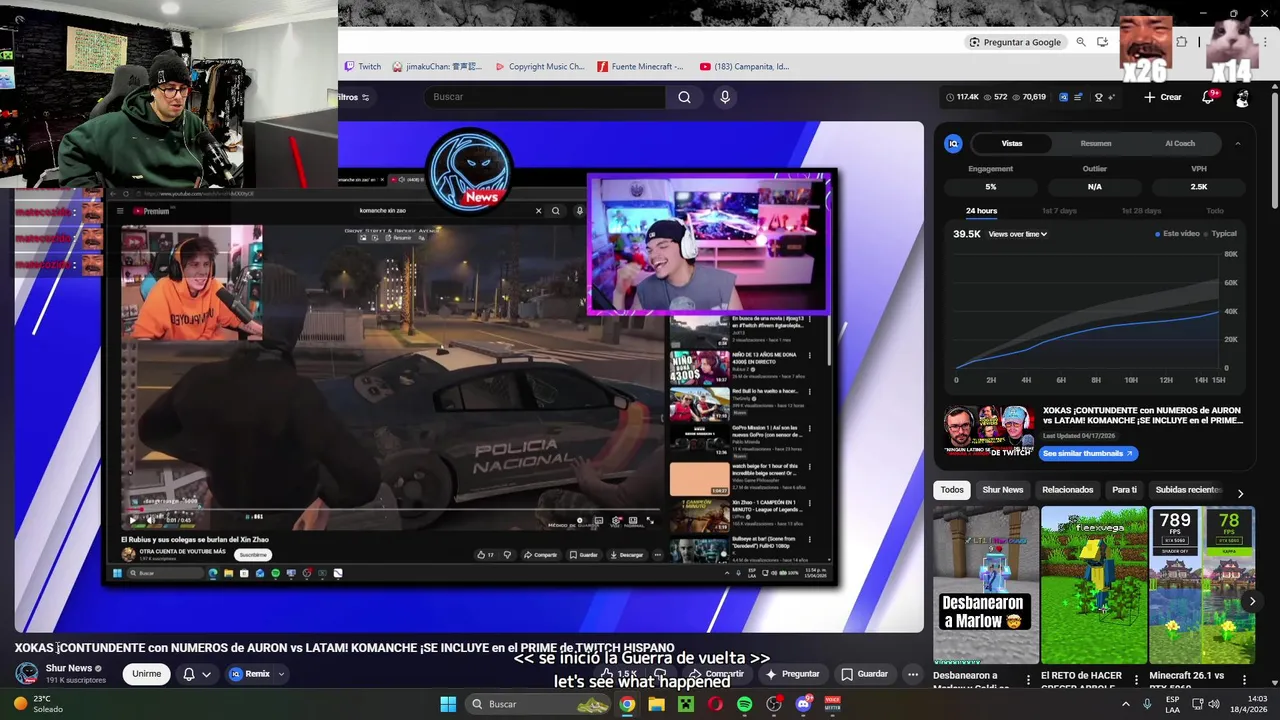1280x720 pixels.
Task: Select the Relacionados filter chip
Action: [1068, 490]
